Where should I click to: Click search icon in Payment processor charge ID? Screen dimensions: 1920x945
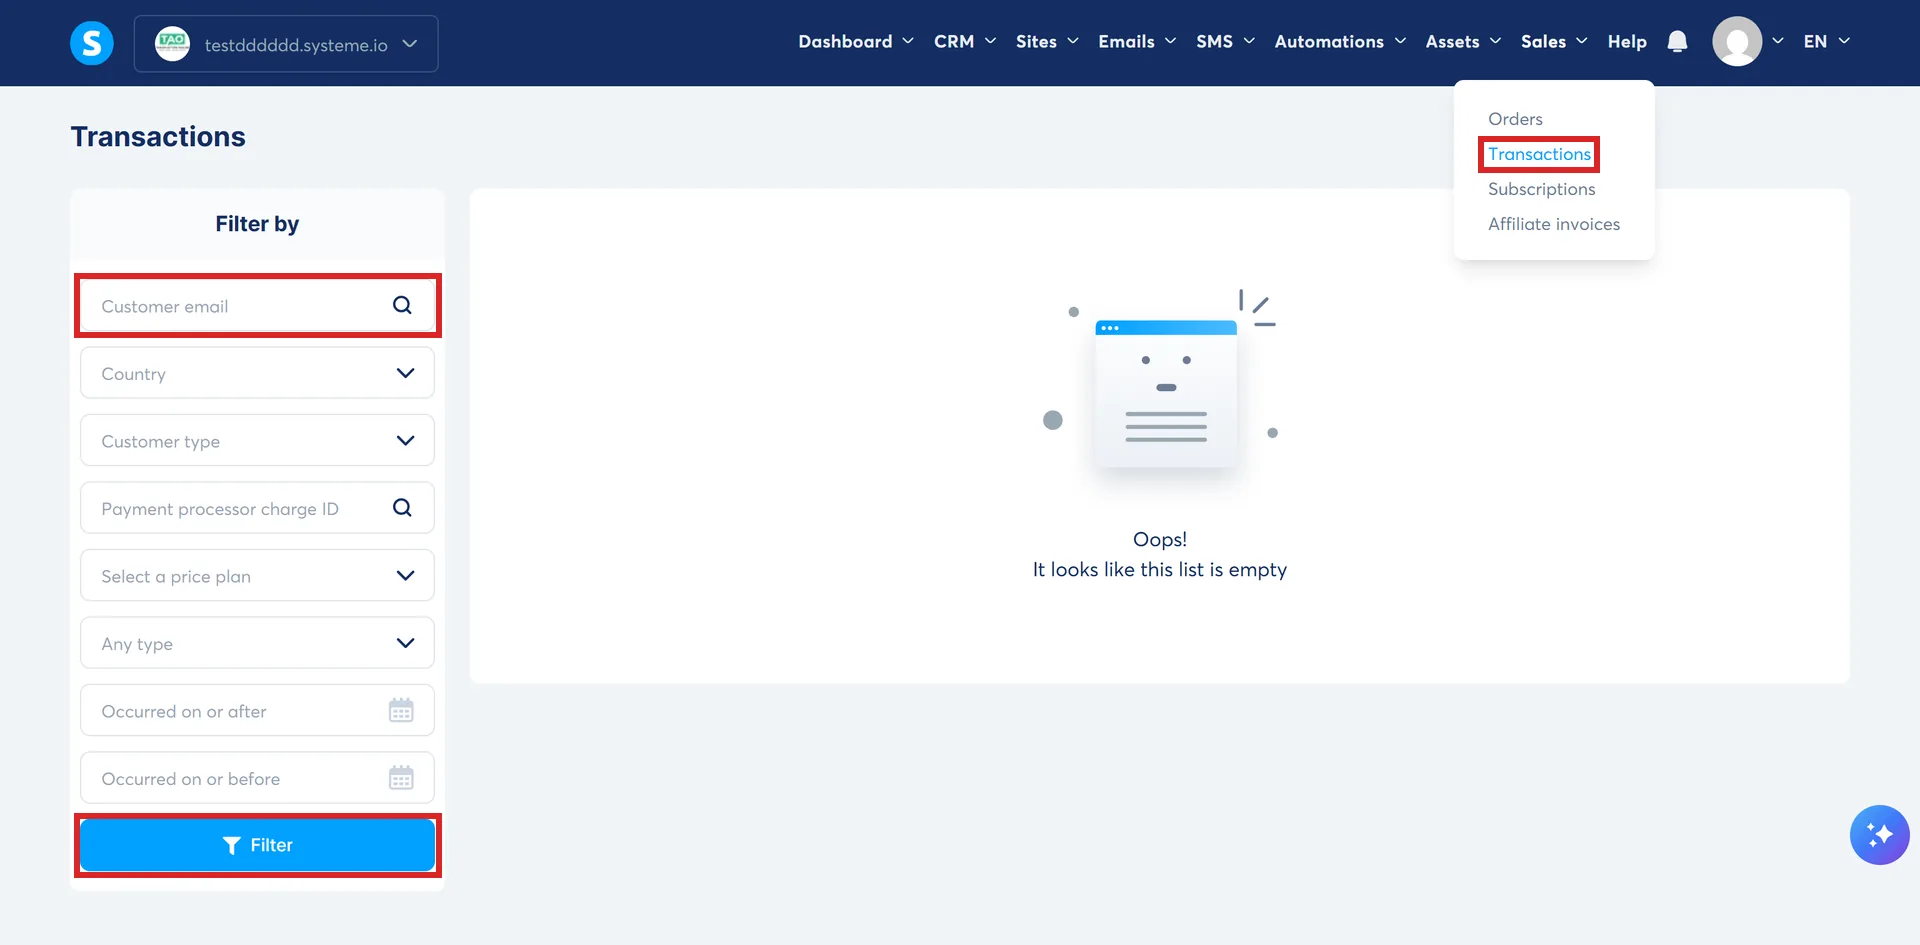click(x=402, y=507)
